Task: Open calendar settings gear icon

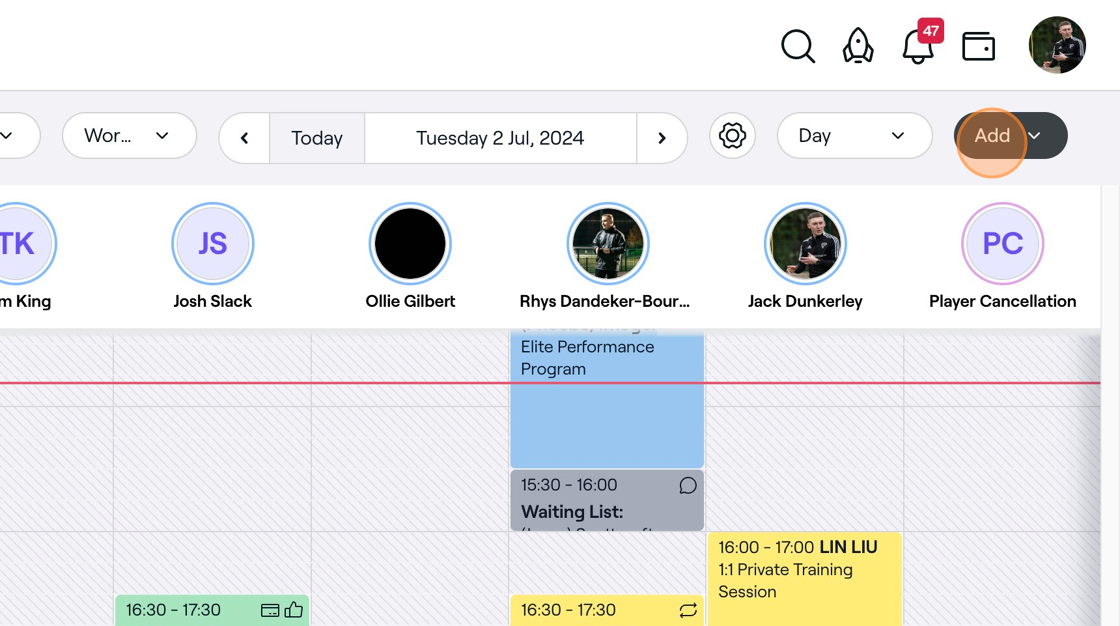Action: (x=732, y=136)
